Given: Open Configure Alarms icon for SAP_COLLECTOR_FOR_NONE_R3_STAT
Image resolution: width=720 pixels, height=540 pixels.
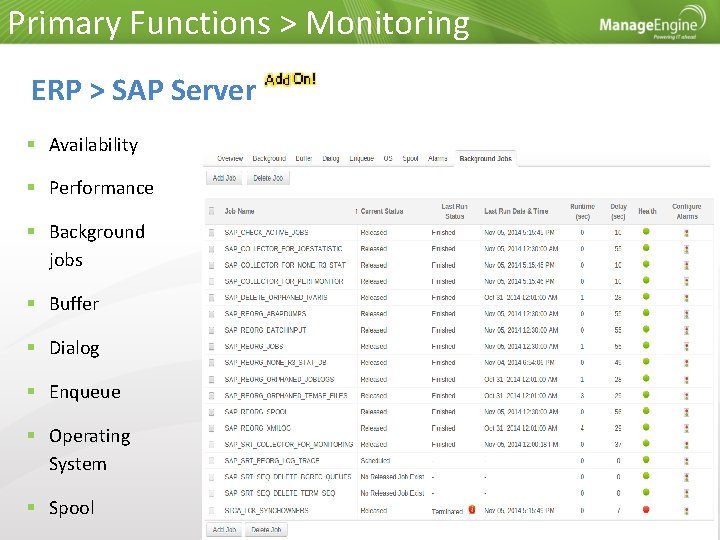Looking at the screenshot, I should coord(686,265).
